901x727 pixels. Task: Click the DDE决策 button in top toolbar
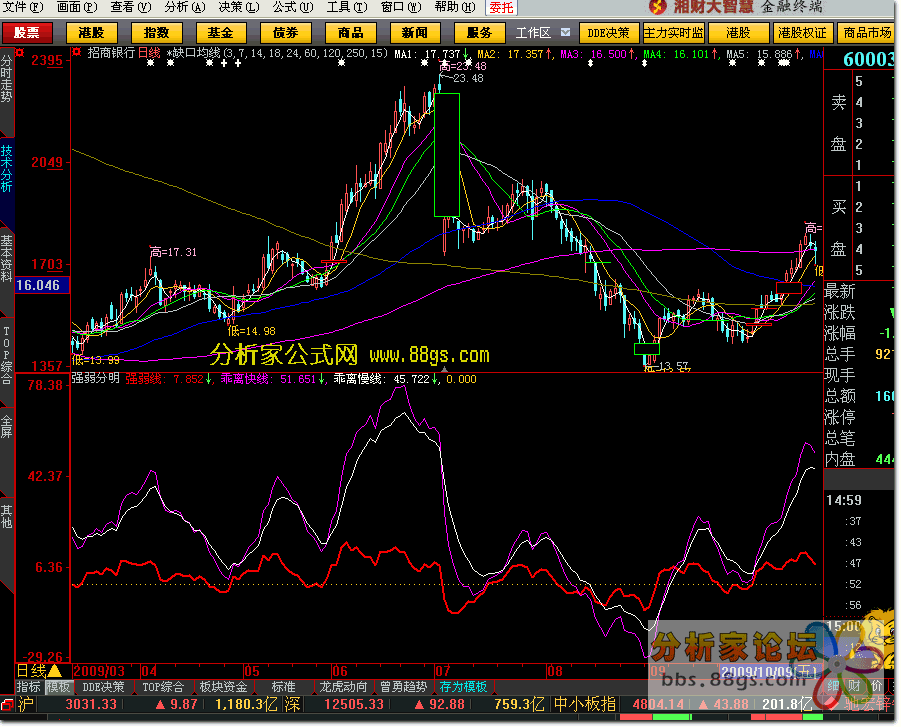(x=609, y=33)
